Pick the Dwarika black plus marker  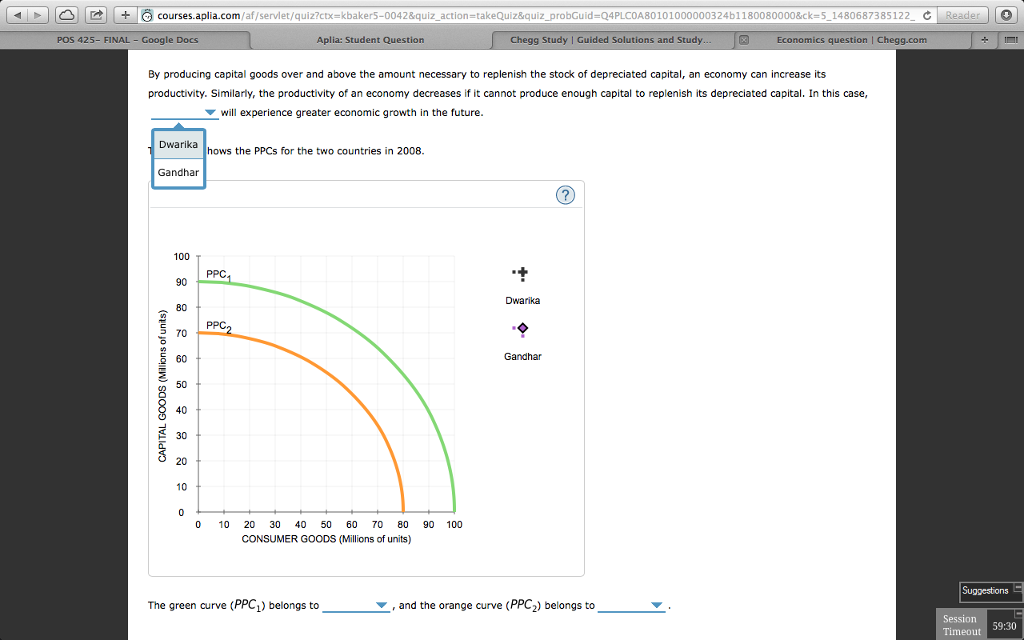pyautogui.click(x=522, y=274)
